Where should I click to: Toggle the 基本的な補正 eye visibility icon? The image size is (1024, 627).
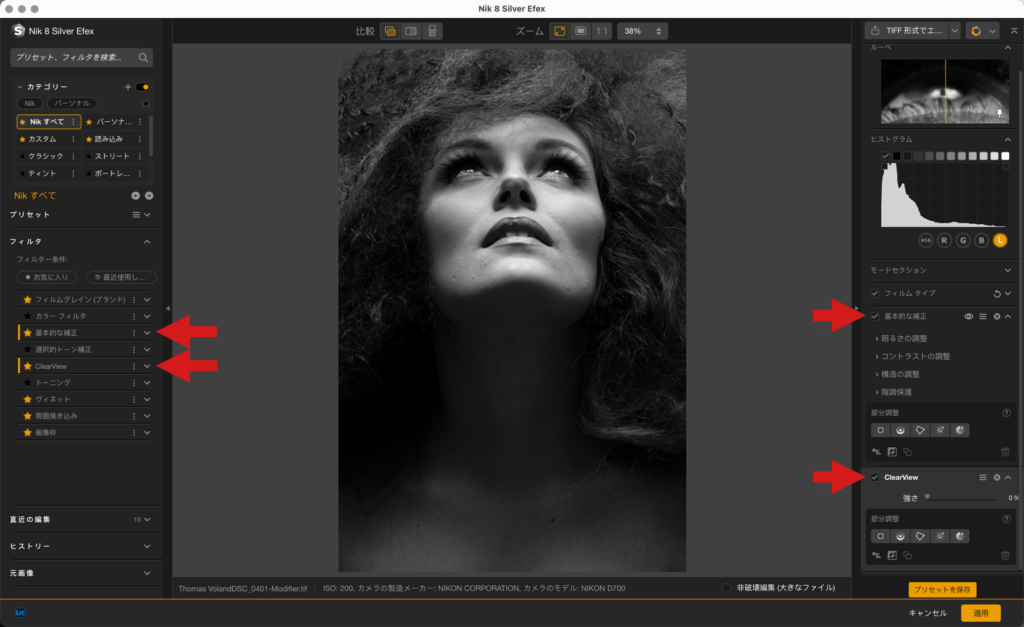click(968, 316)
